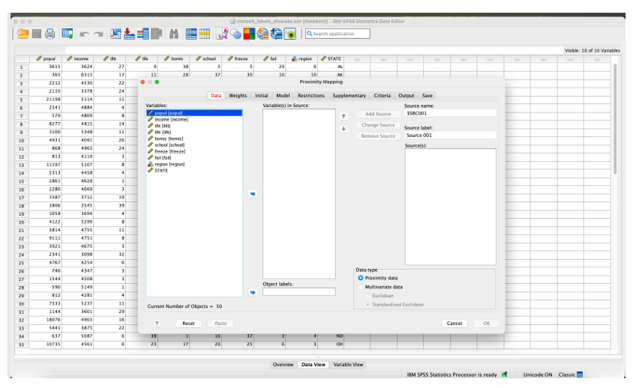The image size is (636, 388).
Task: Click the overlapping circles variable sets icon
Action: click(x=236, y=34)
